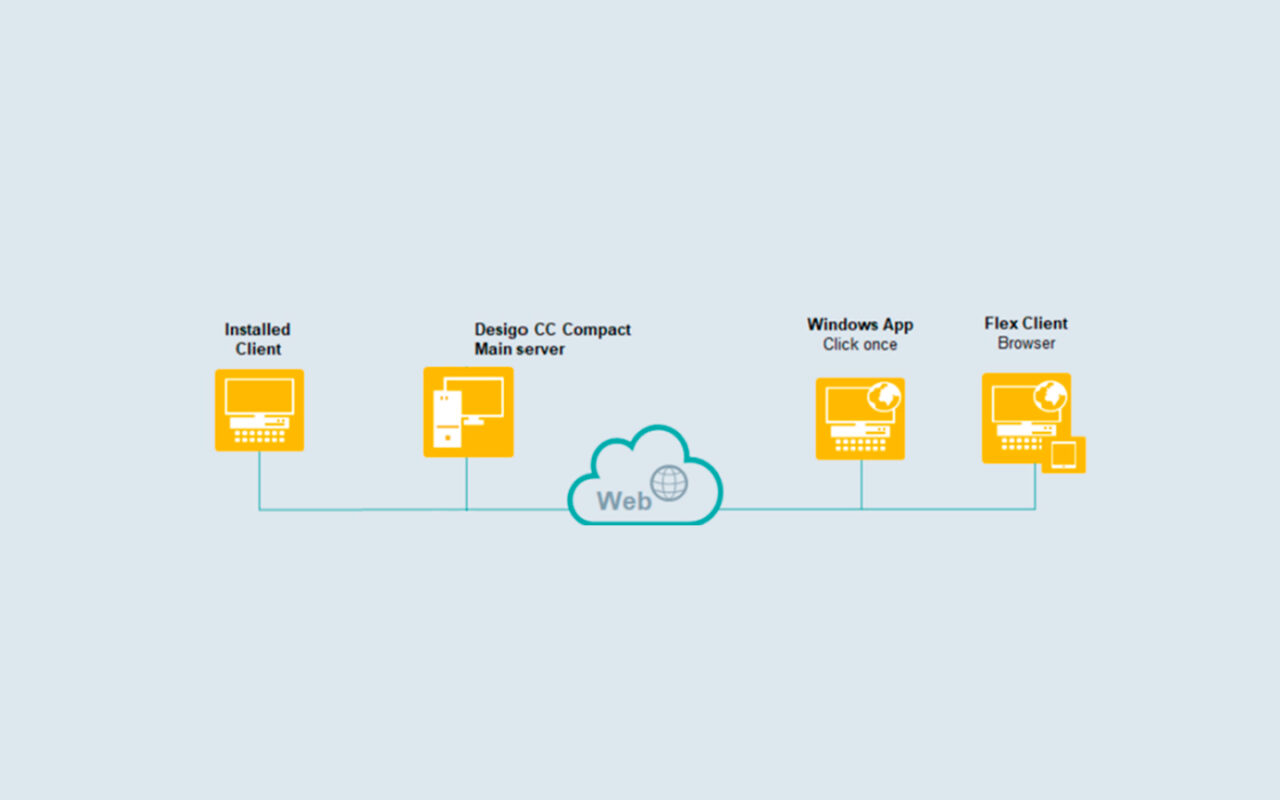
Task: Click the tower unit in the server icon
Action: [x=447, y=419]
